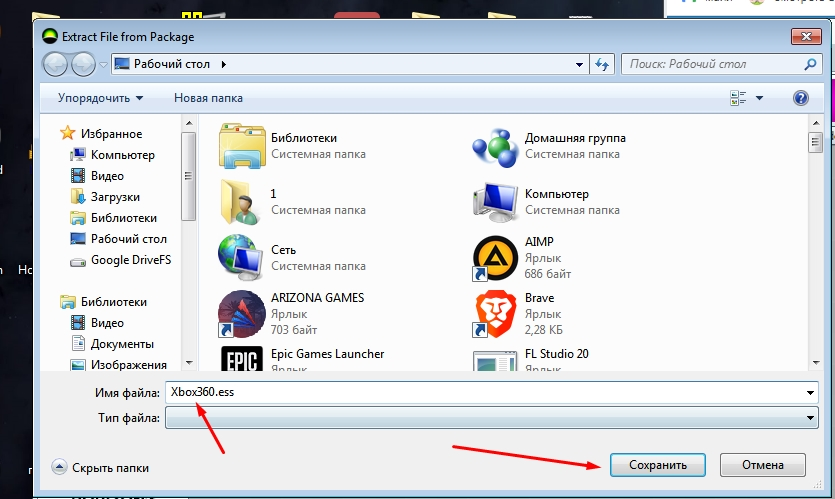Click the 2,28 КБ size text under Brave
This screenshot has height=499, width=835.
coord(543,330)
